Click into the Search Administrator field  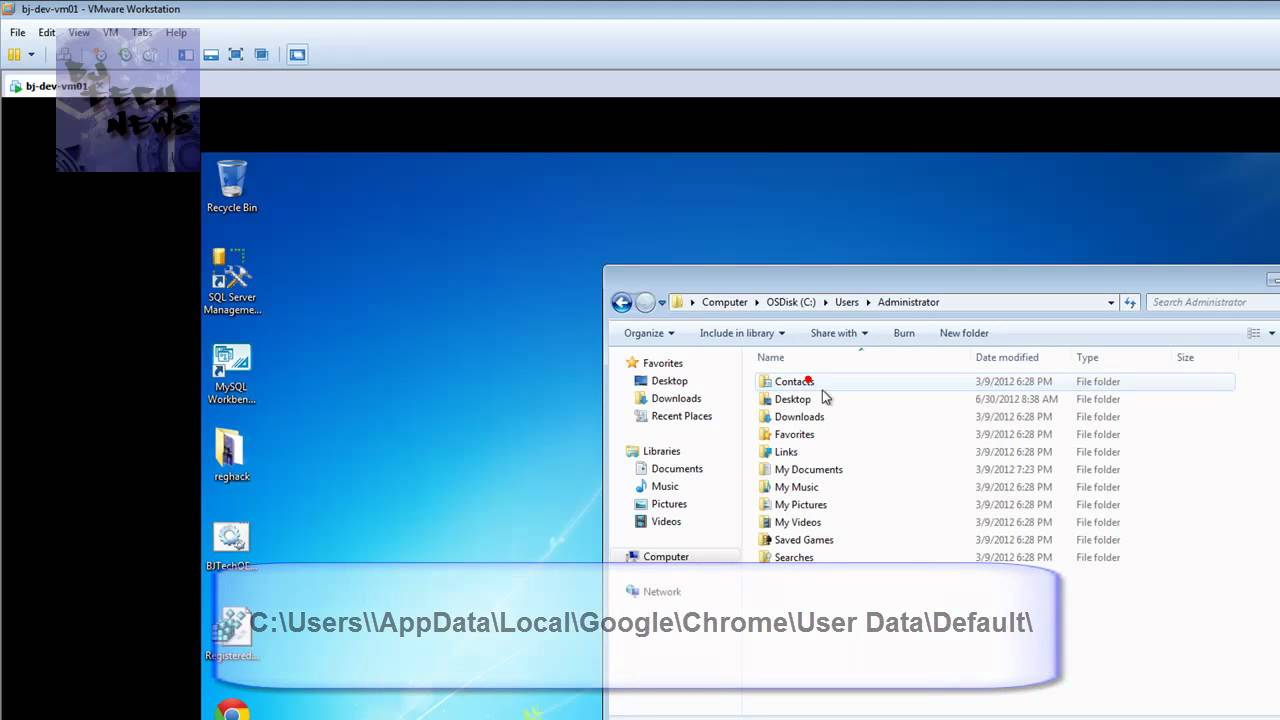[1212, 302]
